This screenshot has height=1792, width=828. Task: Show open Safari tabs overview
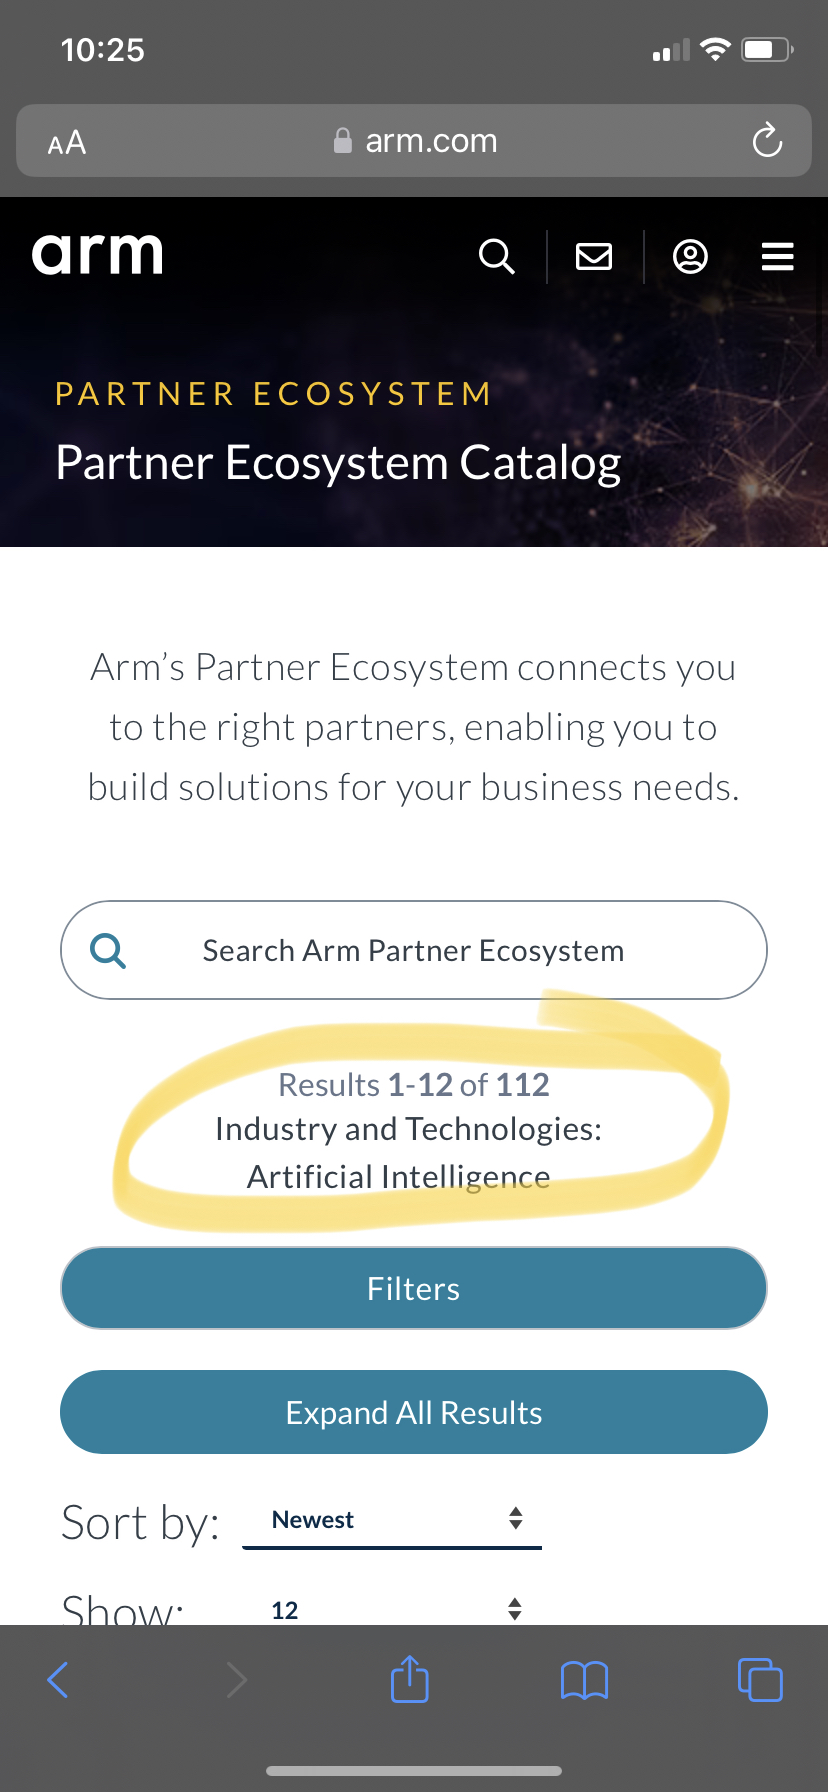coord(759,1680)
